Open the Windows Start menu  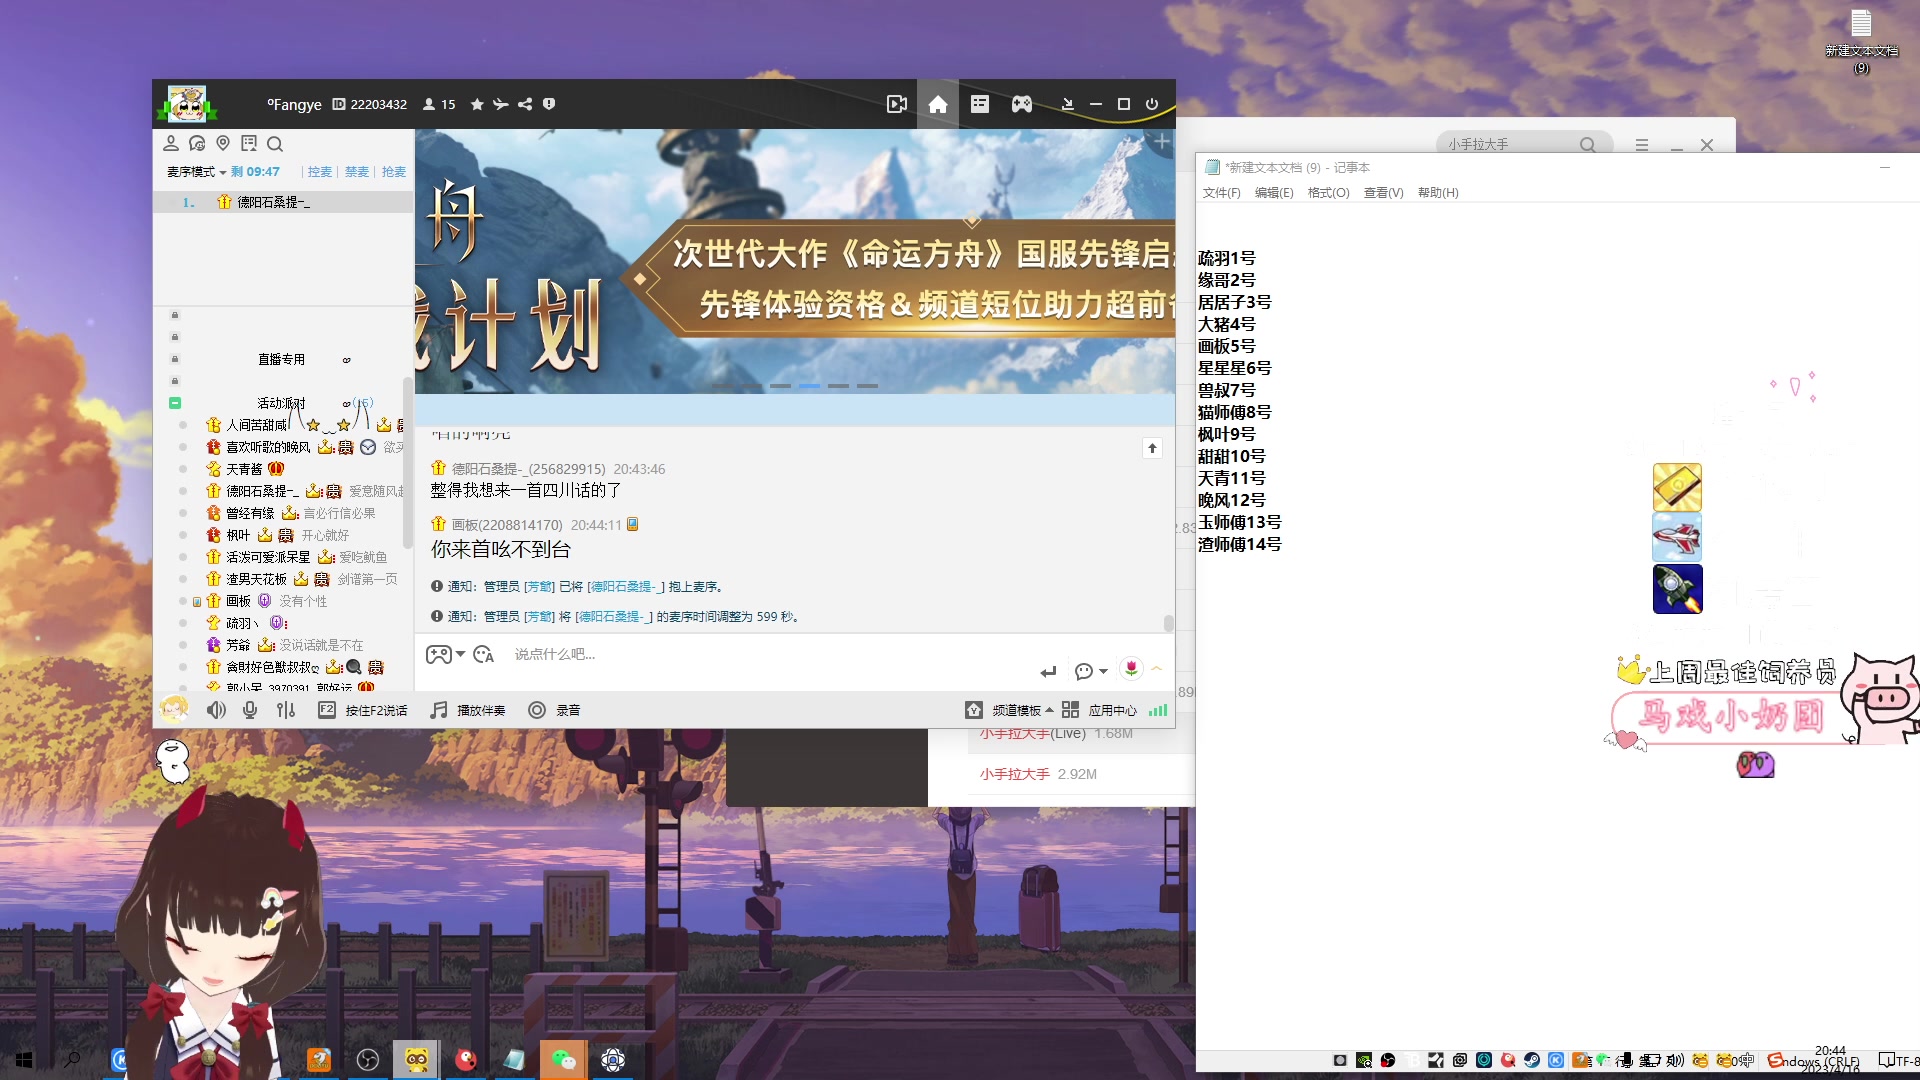25,1060
